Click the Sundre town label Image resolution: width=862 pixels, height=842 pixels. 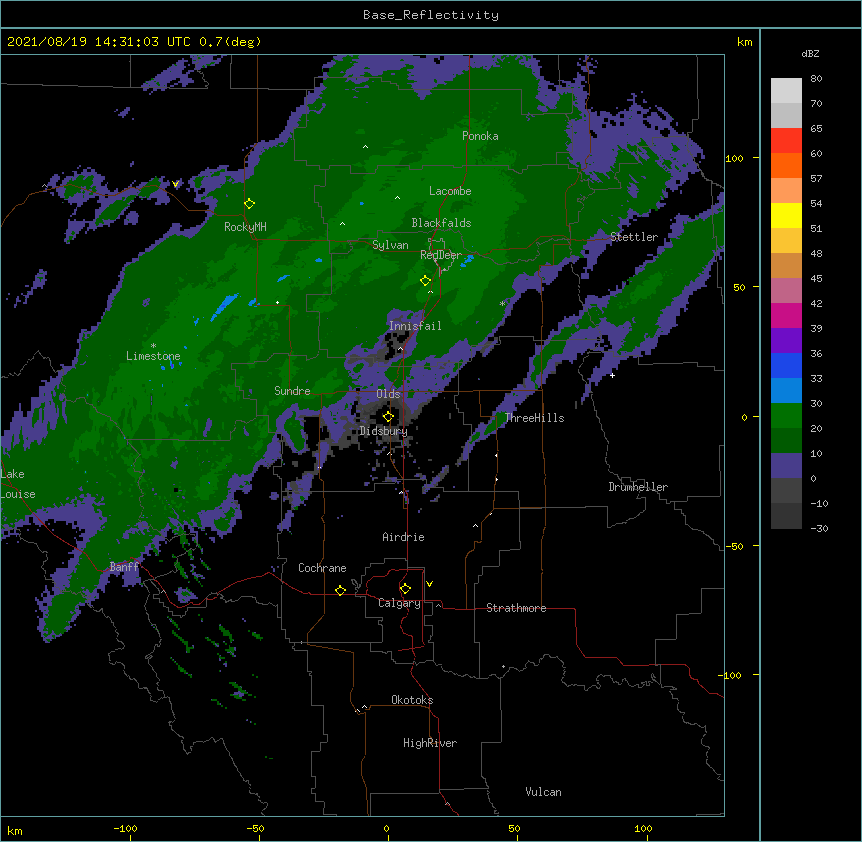point(292,391)
